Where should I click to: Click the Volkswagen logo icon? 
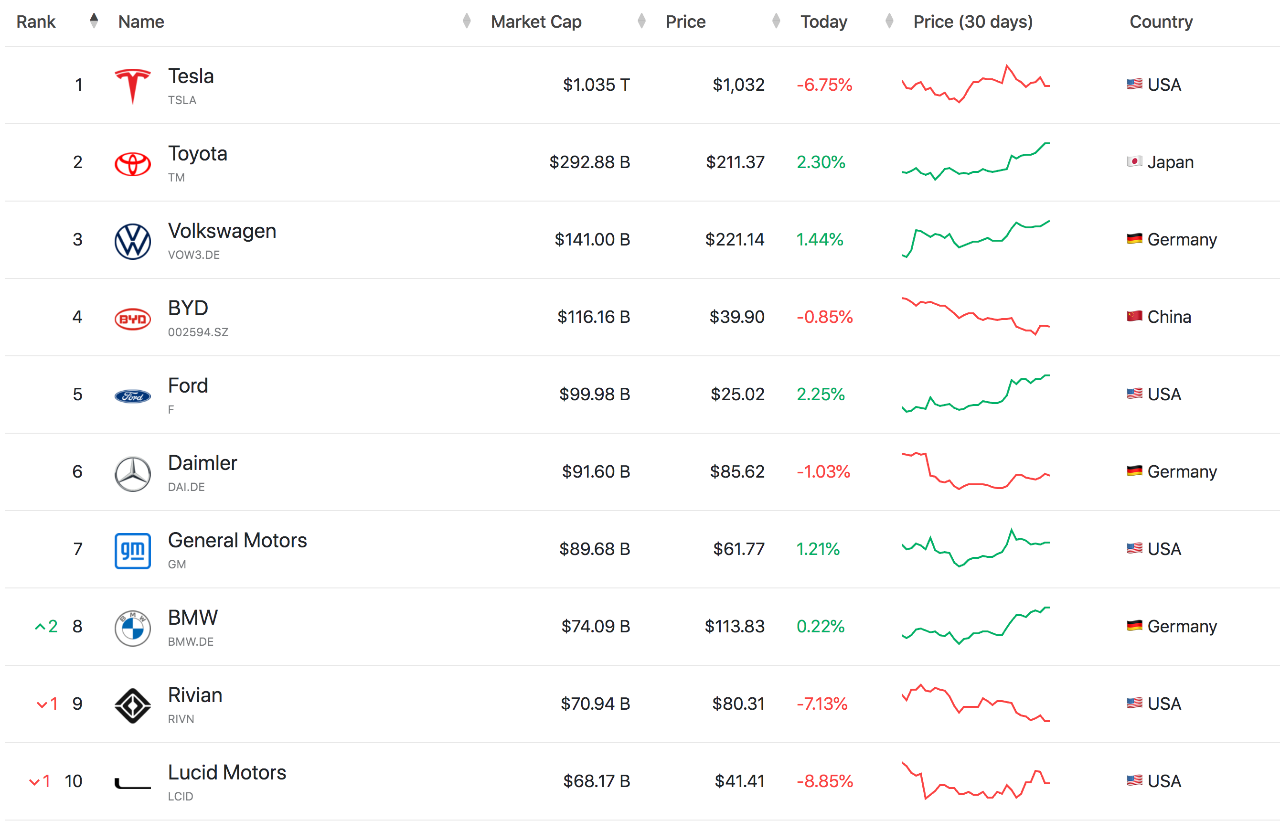[132, 241]
